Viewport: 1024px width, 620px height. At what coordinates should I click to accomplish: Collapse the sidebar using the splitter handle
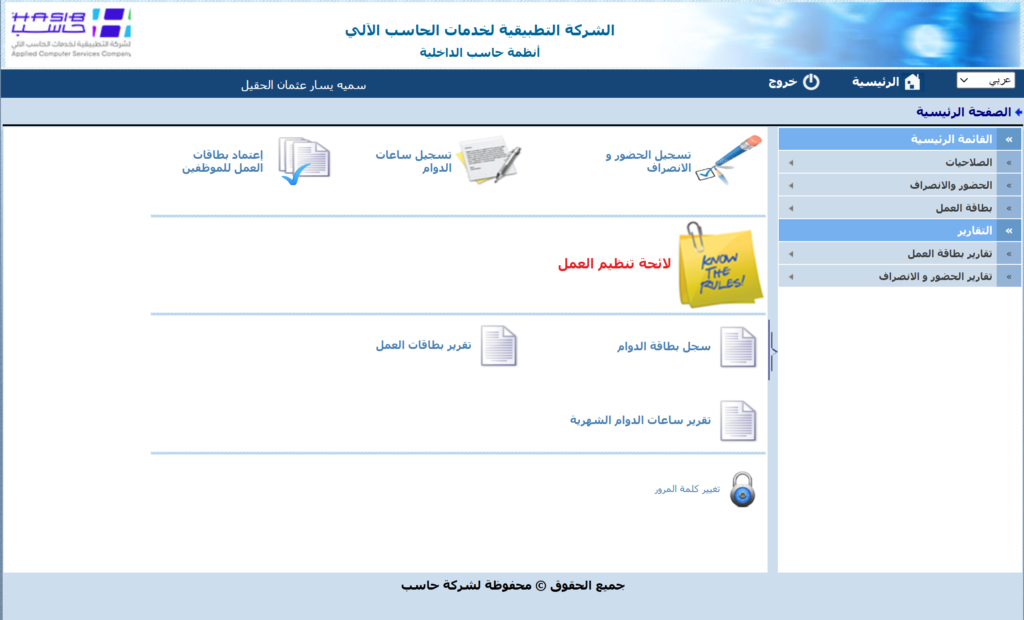pyautogui.click(x=772, y=350)
